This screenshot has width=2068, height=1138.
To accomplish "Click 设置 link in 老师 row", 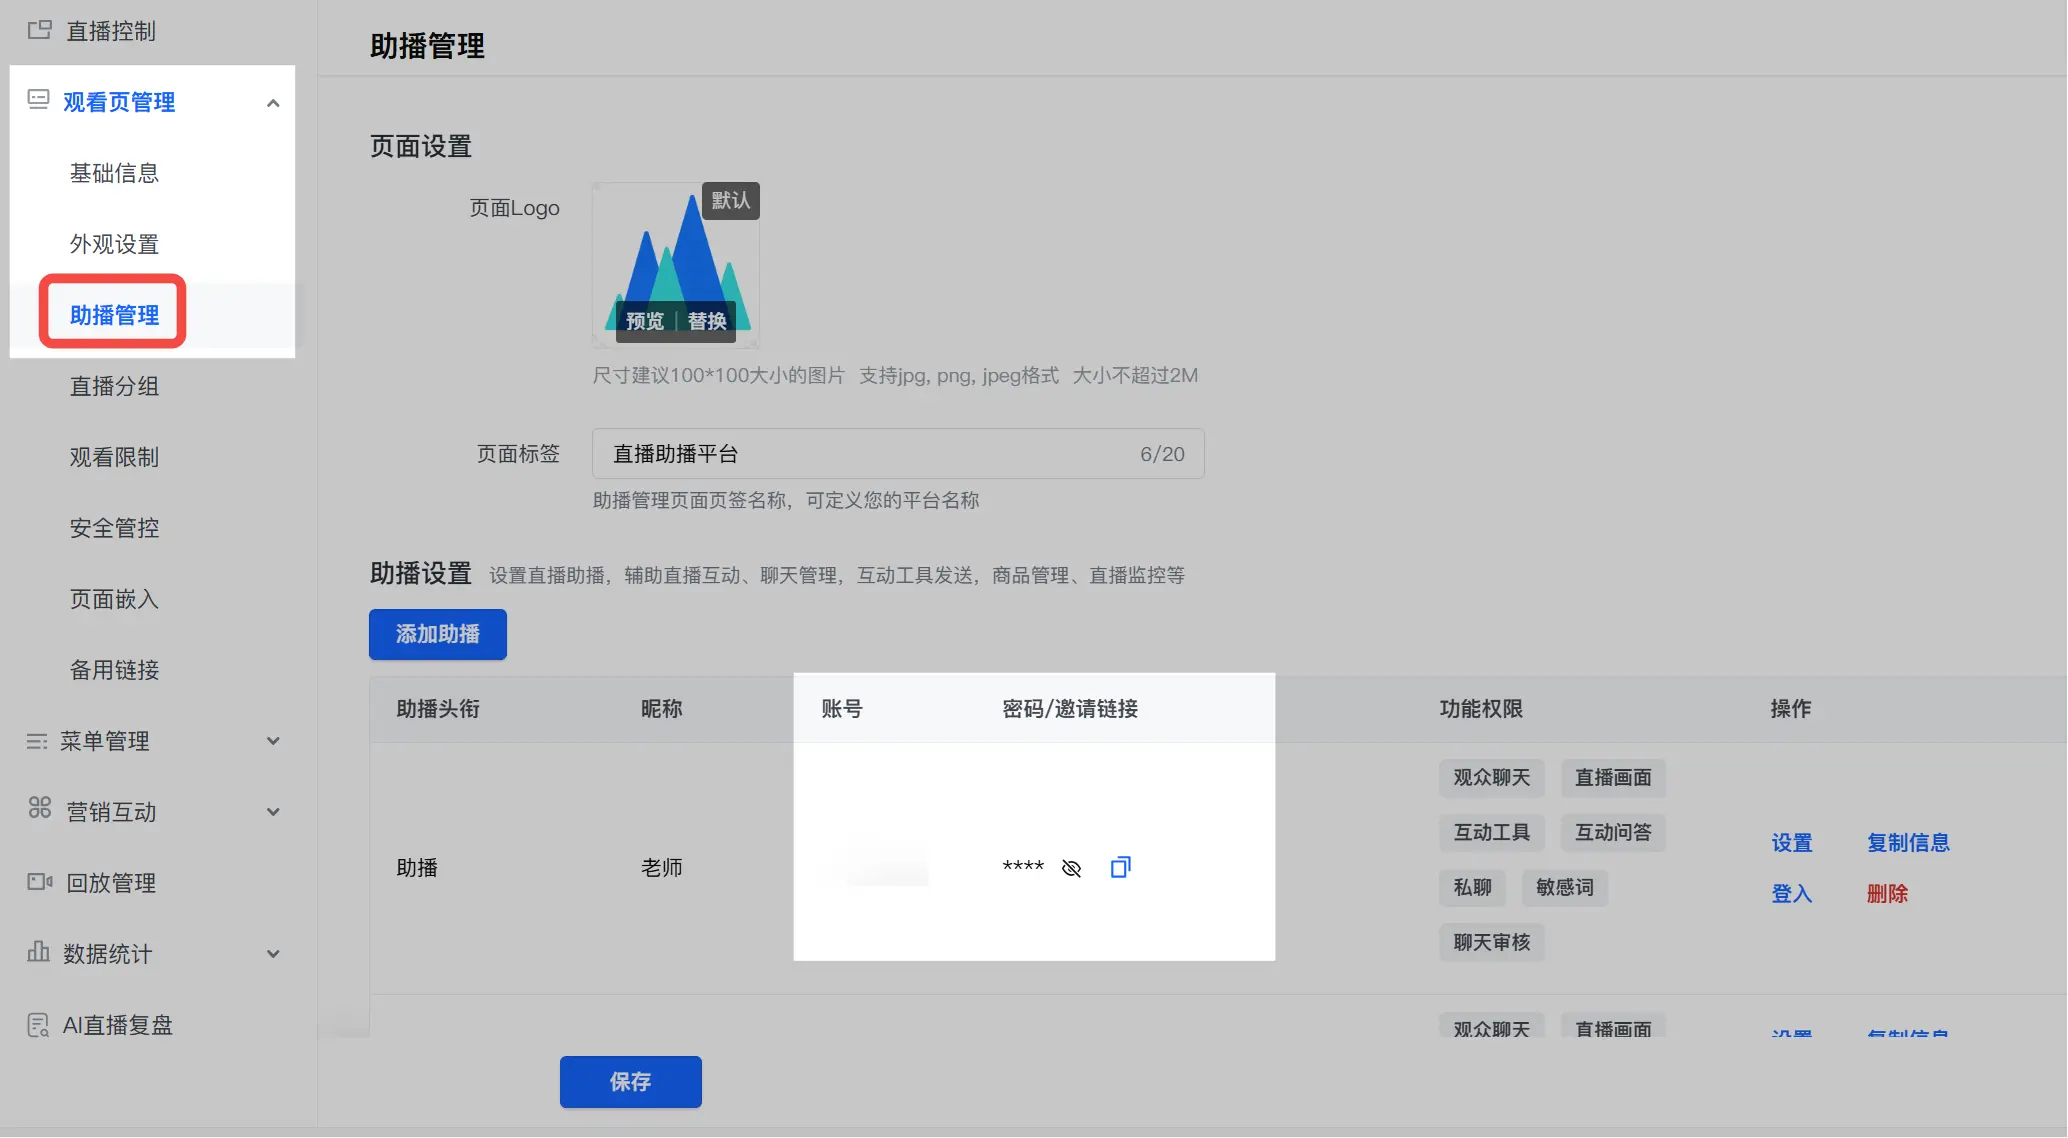I will point(1792,843).
